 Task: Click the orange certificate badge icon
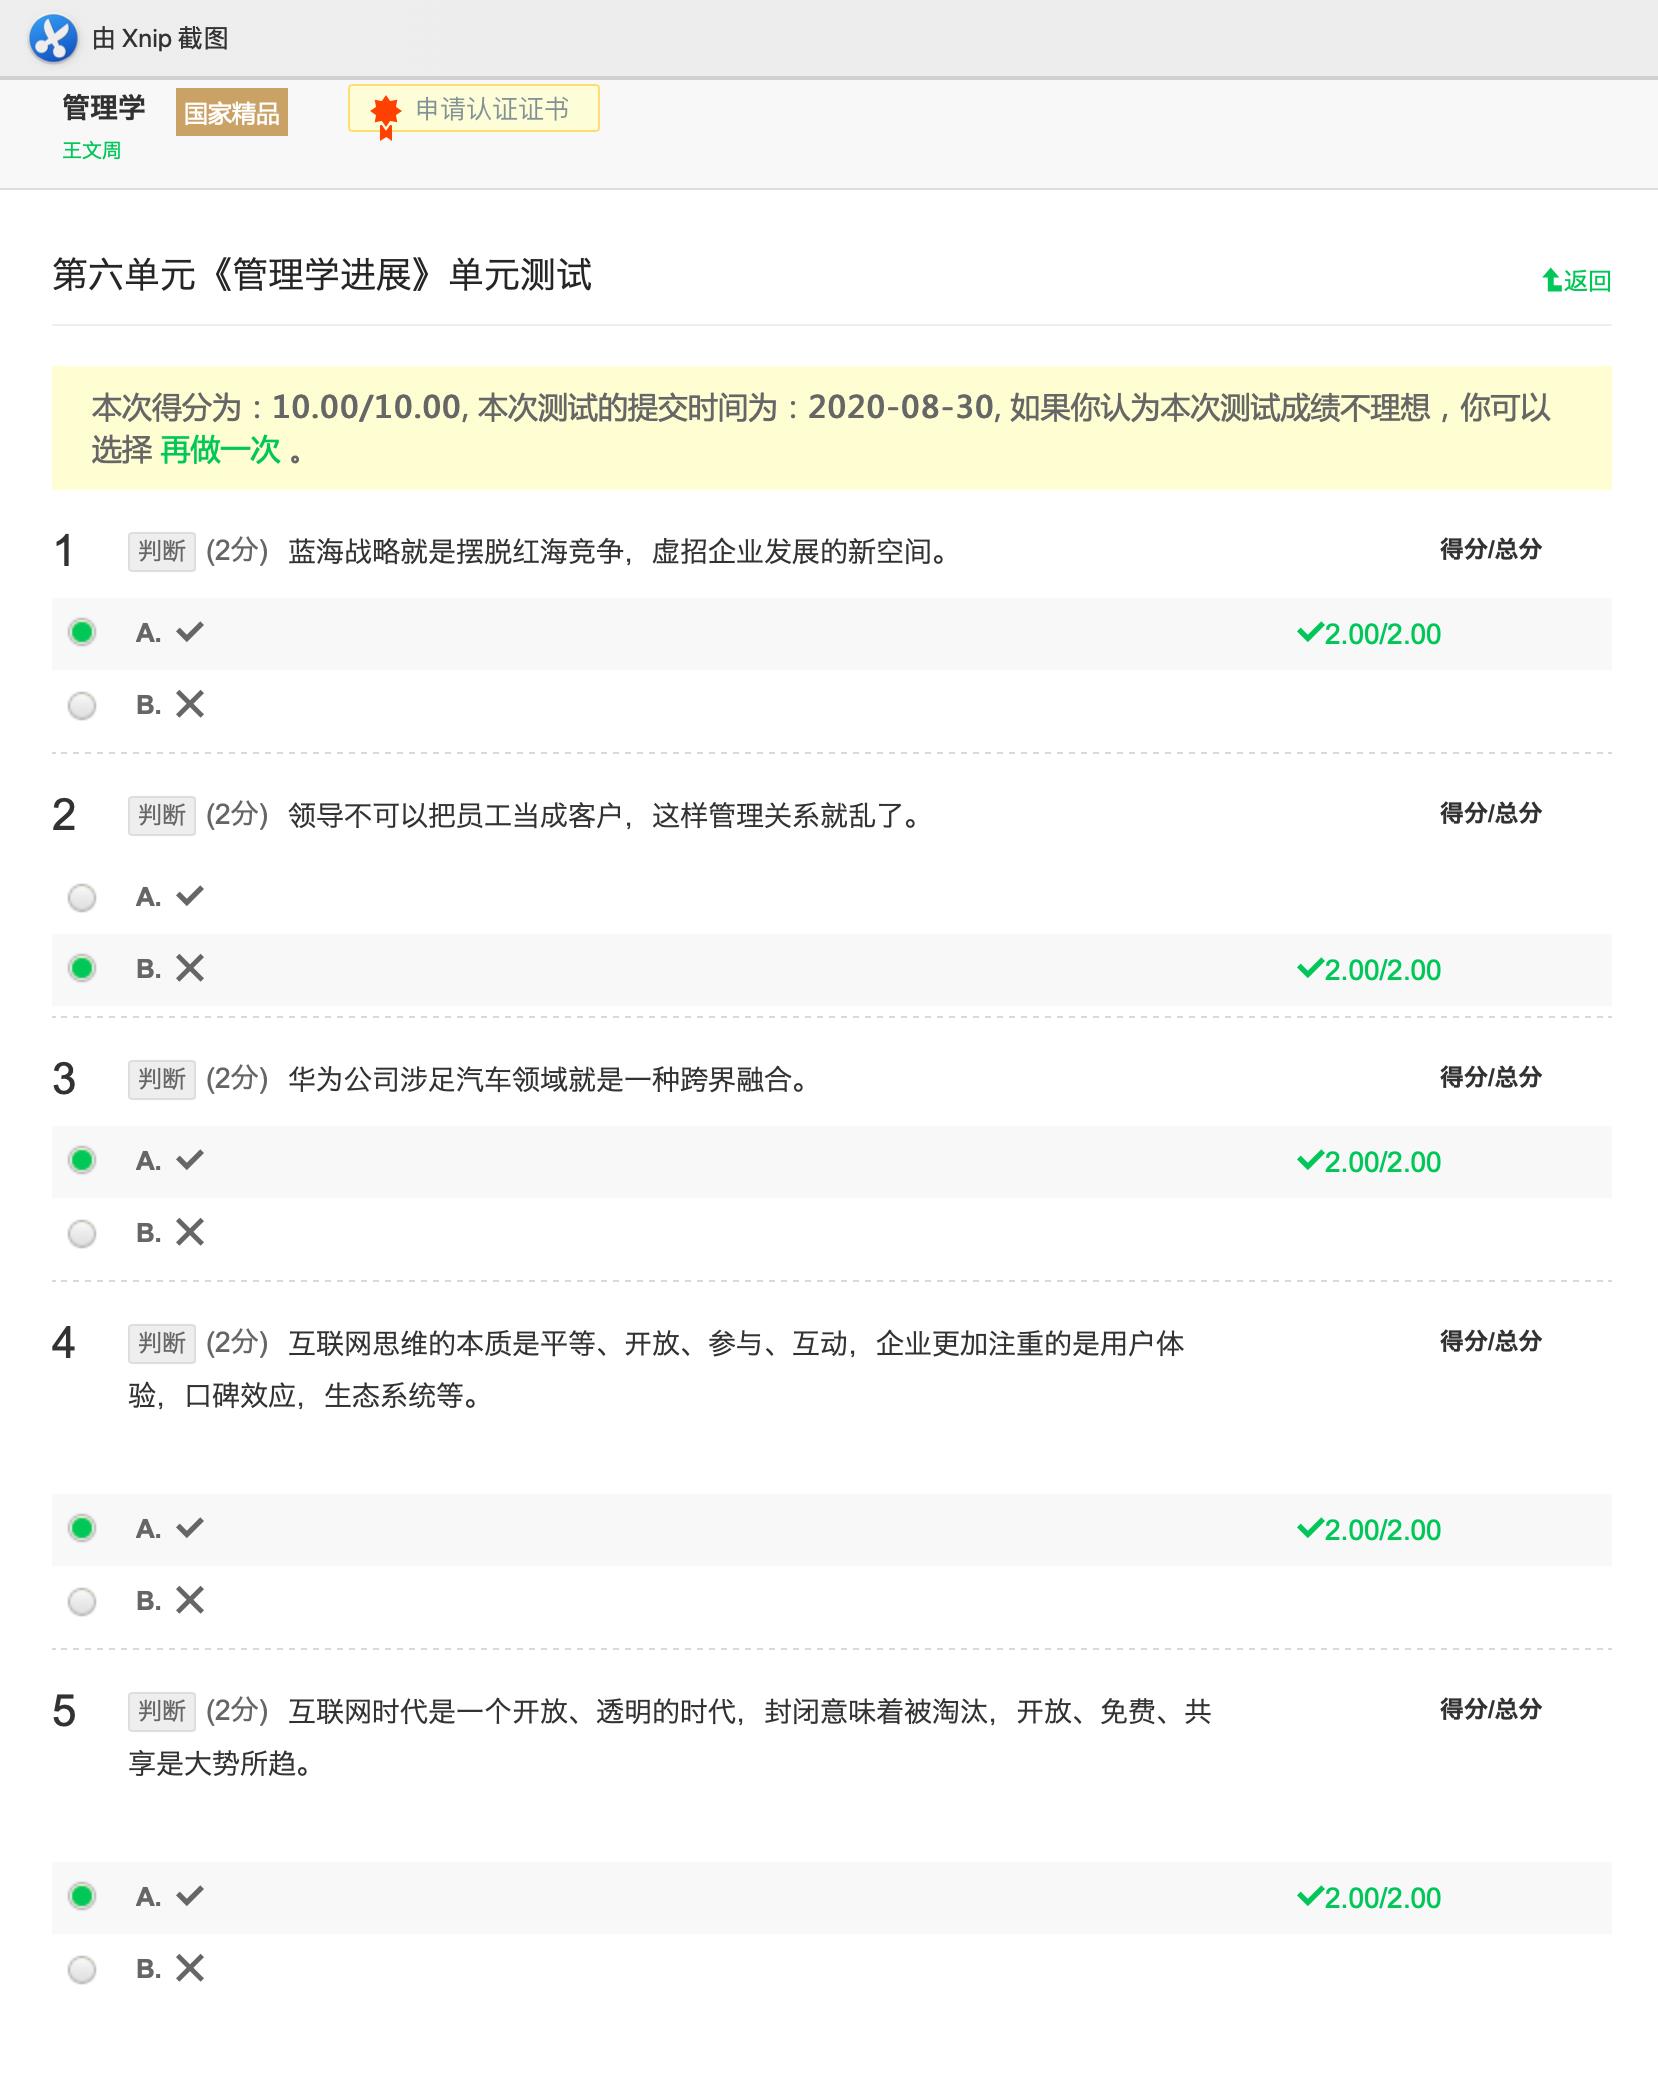coord(385,116)
